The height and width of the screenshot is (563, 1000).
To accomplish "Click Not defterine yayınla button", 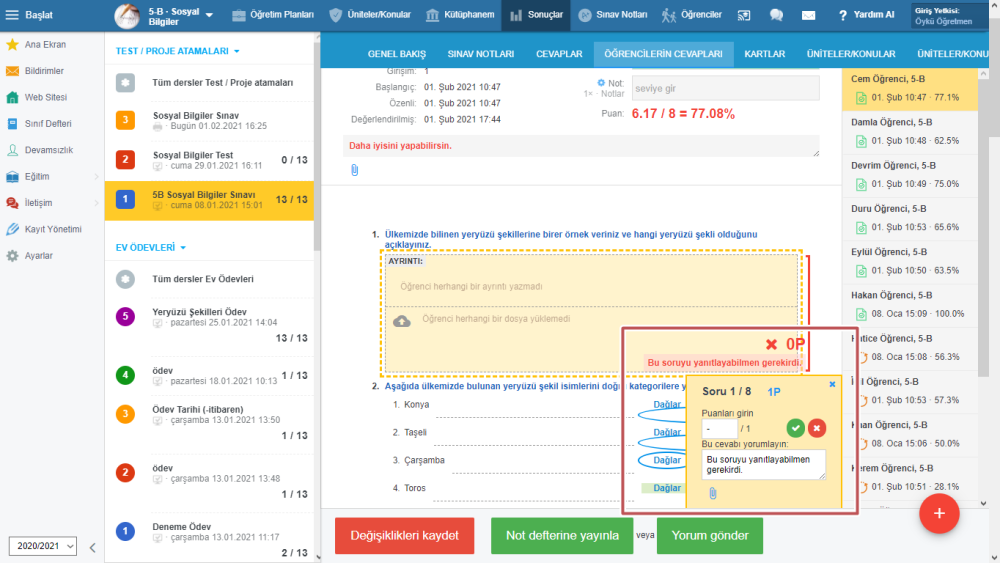I will pos(562,536).
